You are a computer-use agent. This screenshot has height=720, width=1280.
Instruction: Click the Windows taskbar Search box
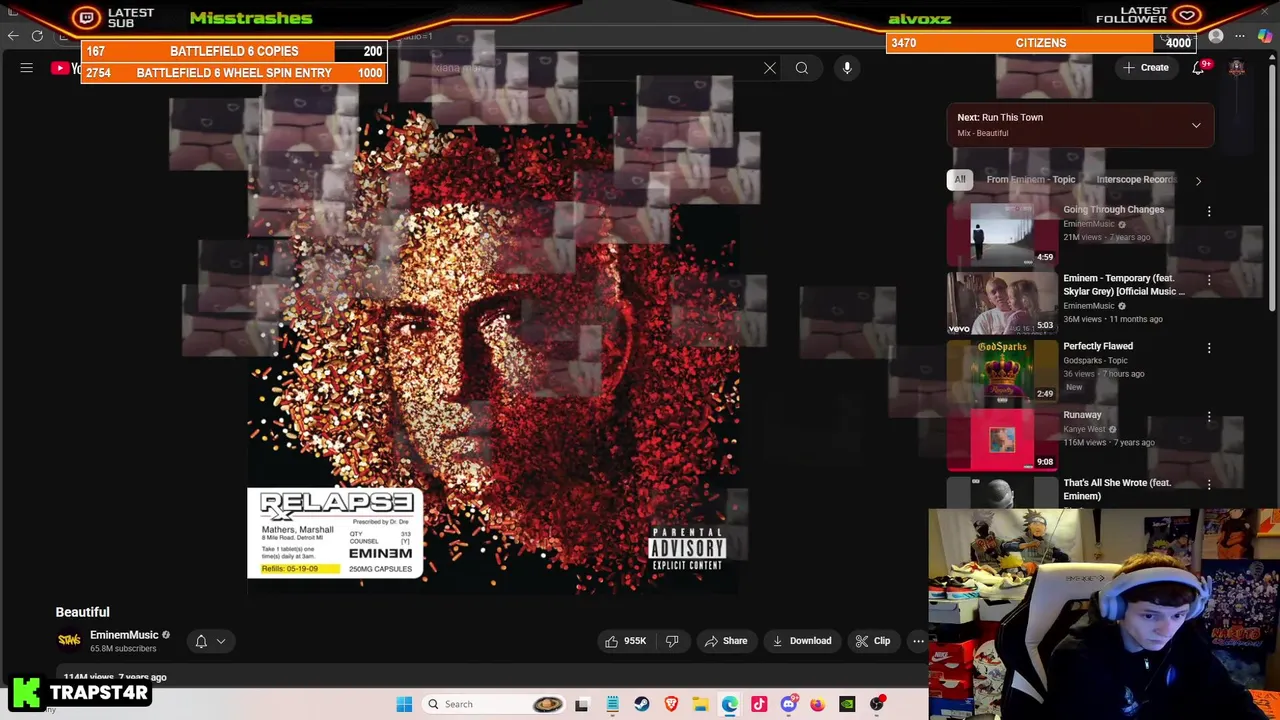pos(494,704)
